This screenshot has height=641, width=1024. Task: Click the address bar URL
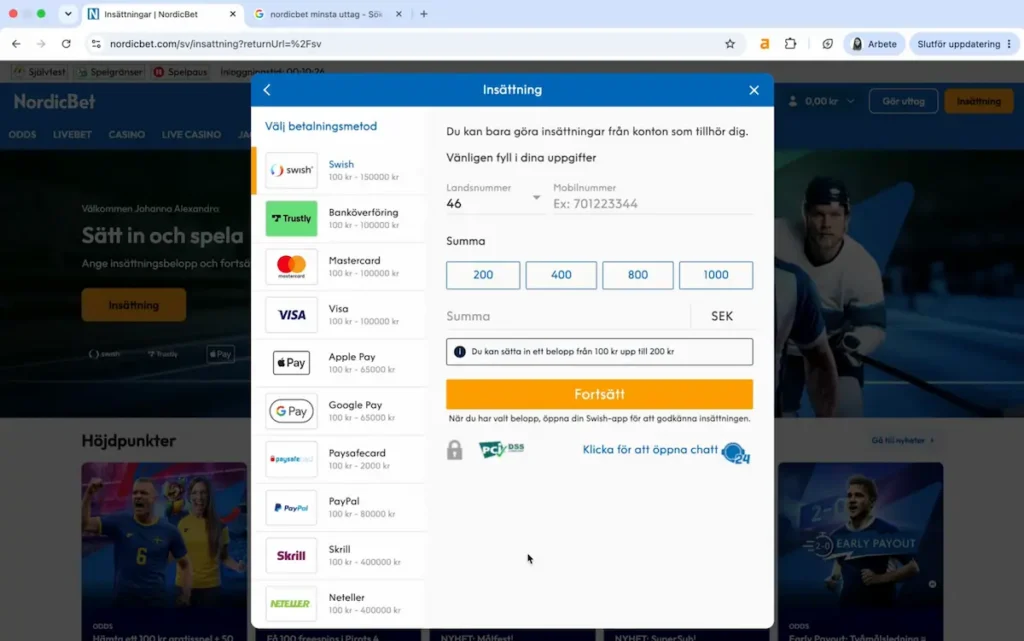point(216,44)
